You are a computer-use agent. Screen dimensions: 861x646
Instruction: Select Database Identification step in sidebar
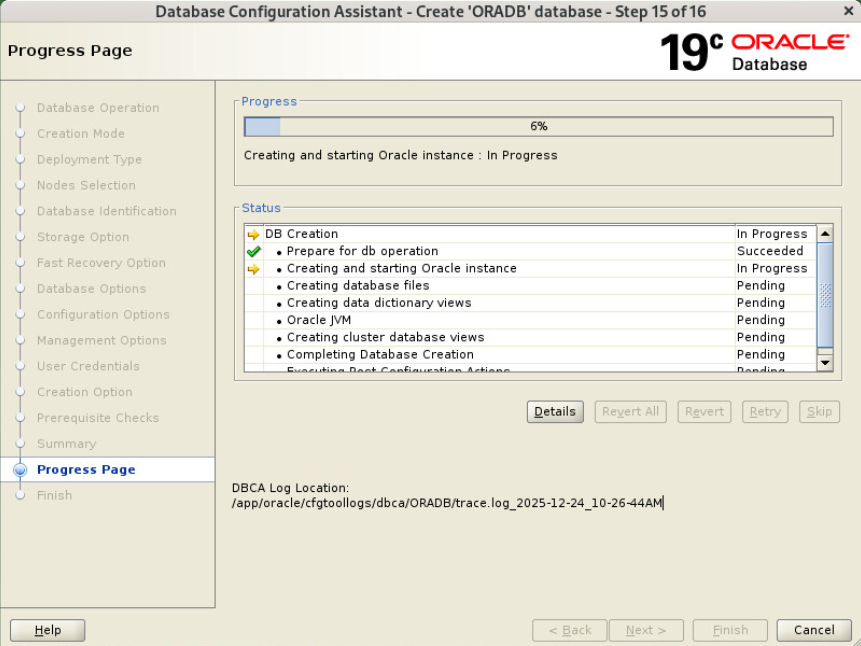pyautogui.click(x=107, y=211)
